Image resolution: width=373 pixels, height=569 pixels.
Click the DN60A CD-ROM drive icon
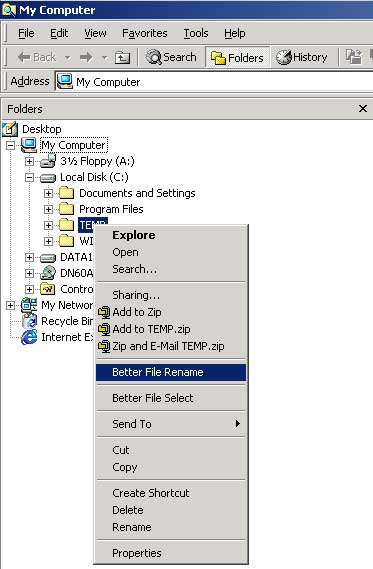(x=48, y=273)
